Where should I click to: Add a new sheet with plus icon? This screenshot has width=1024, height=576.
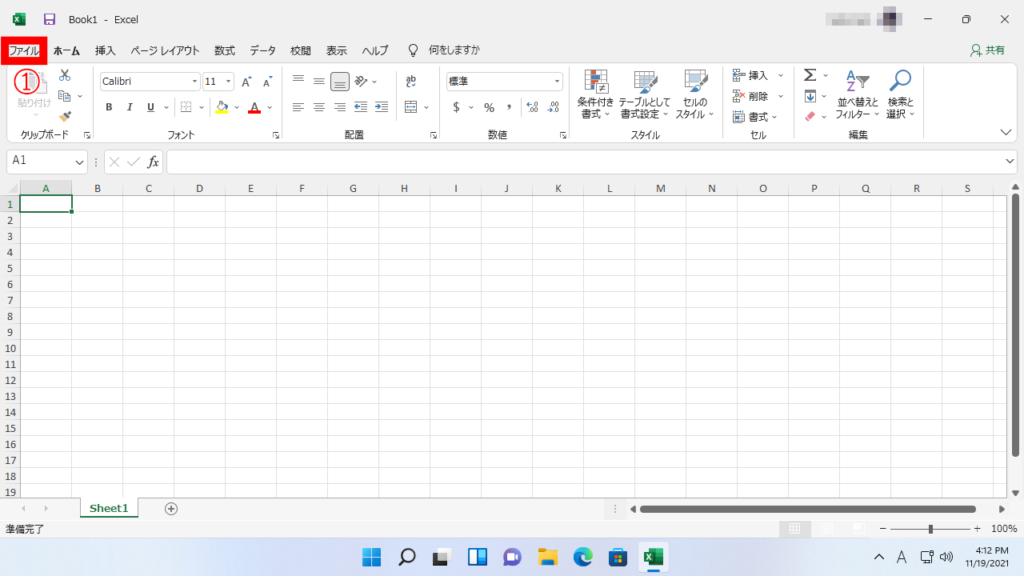pos(171,508)
